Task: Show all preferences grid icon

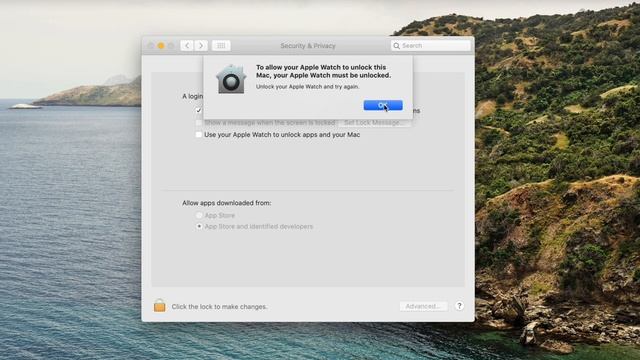Action: (221, 45)
